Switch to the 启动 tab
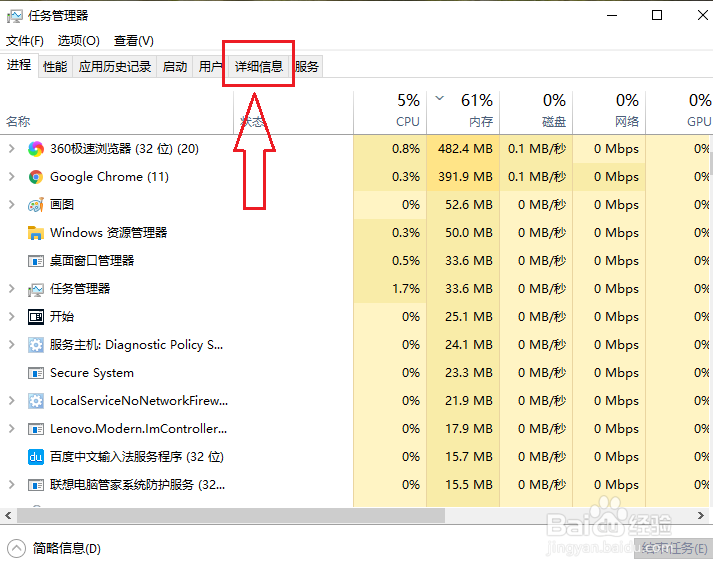The width and height of the screenshot is (713, 572). click(175, 67)
